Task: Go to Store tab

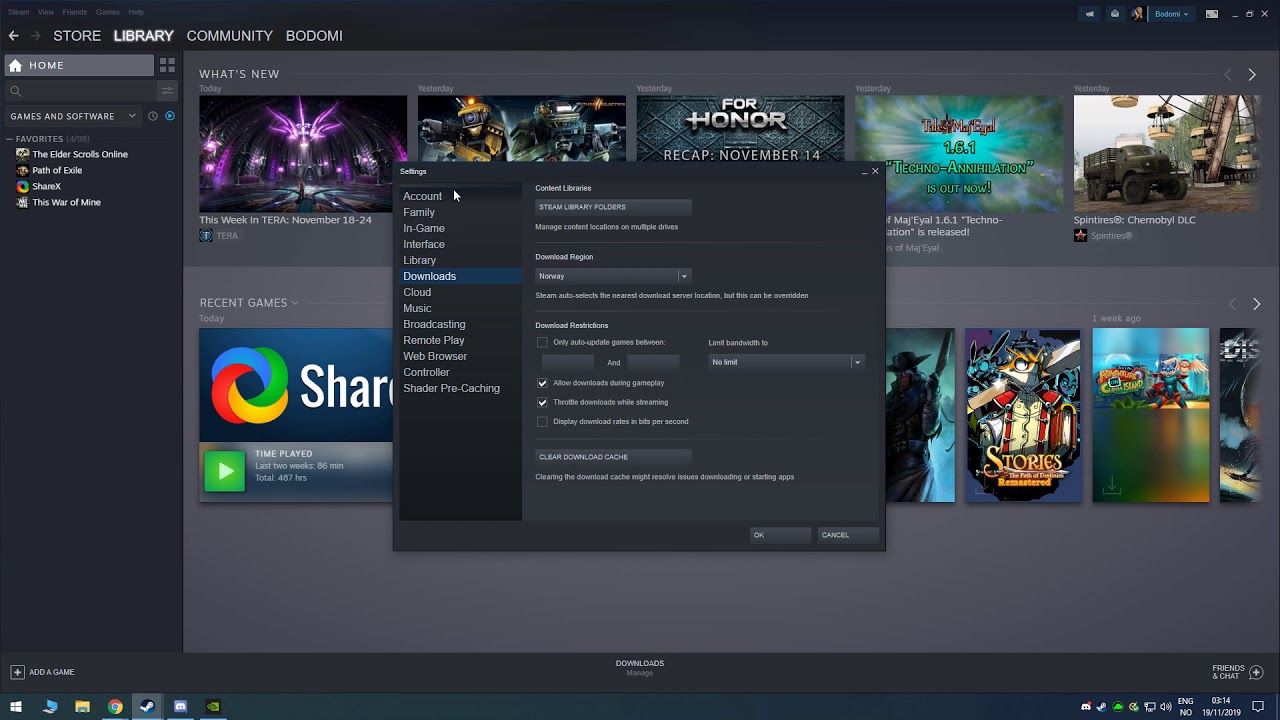Action: point(77,36)
